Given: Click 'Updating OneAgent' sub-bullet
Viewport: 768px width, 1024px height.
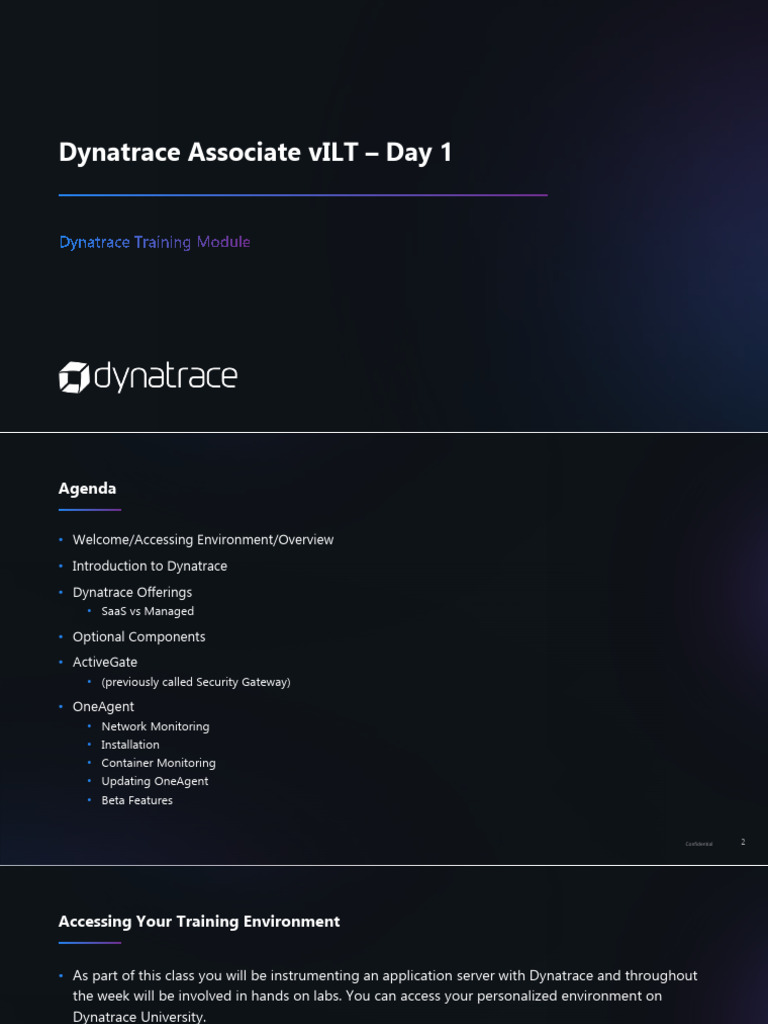Looking at the screenshot, I should [x=155, y=781].
